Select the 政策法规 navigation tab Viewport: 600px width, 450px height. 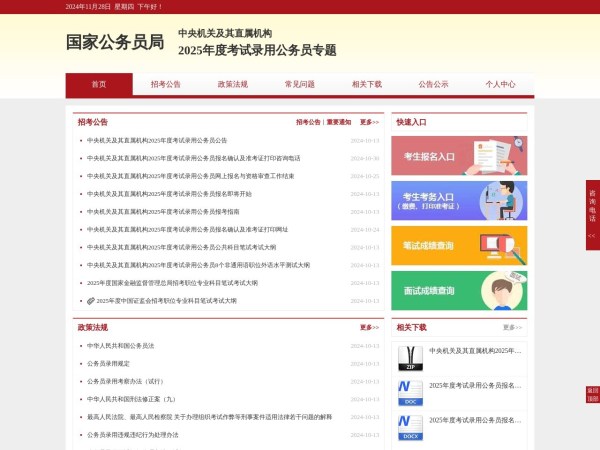233,85
